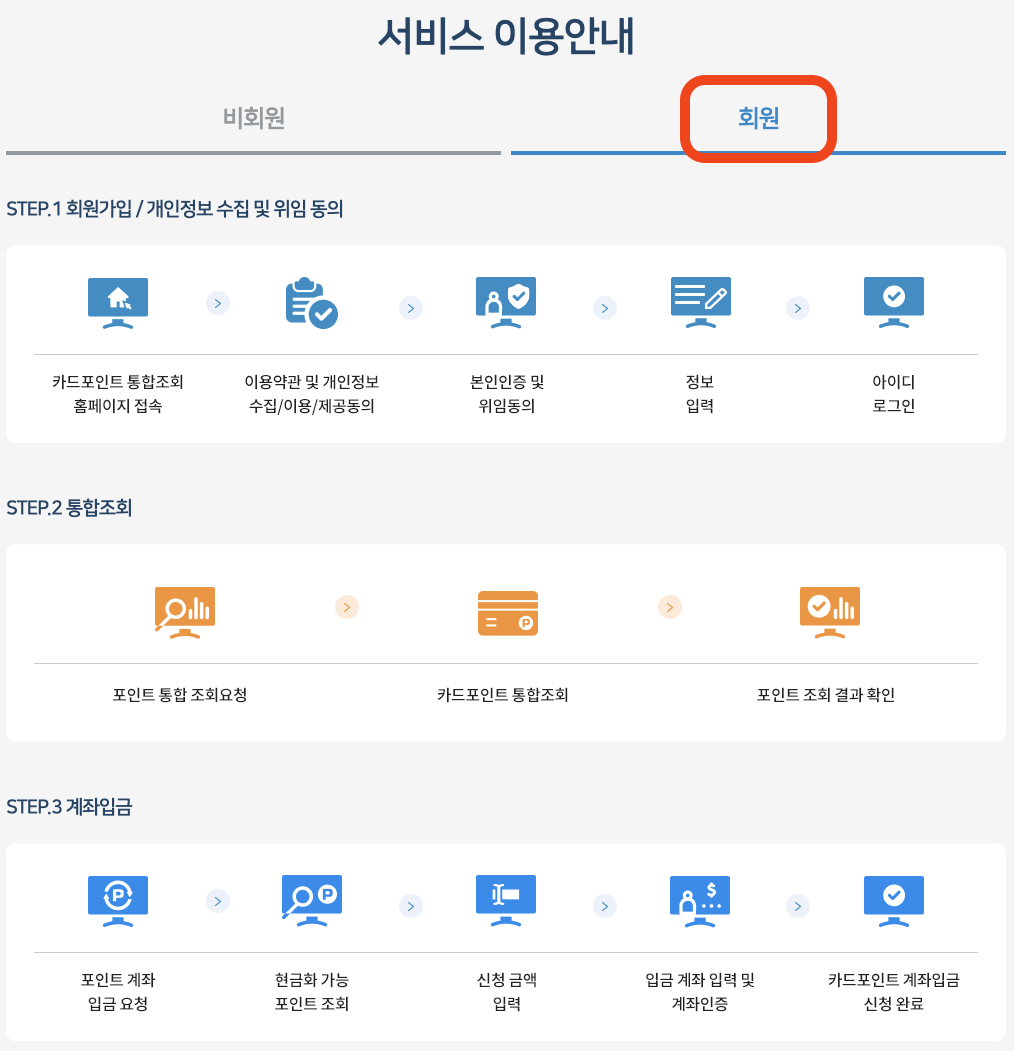Screen dimensions: 1014x1051
Task: Select the 카드포인트 통합조회 card icon
Action: coord(506,611)
